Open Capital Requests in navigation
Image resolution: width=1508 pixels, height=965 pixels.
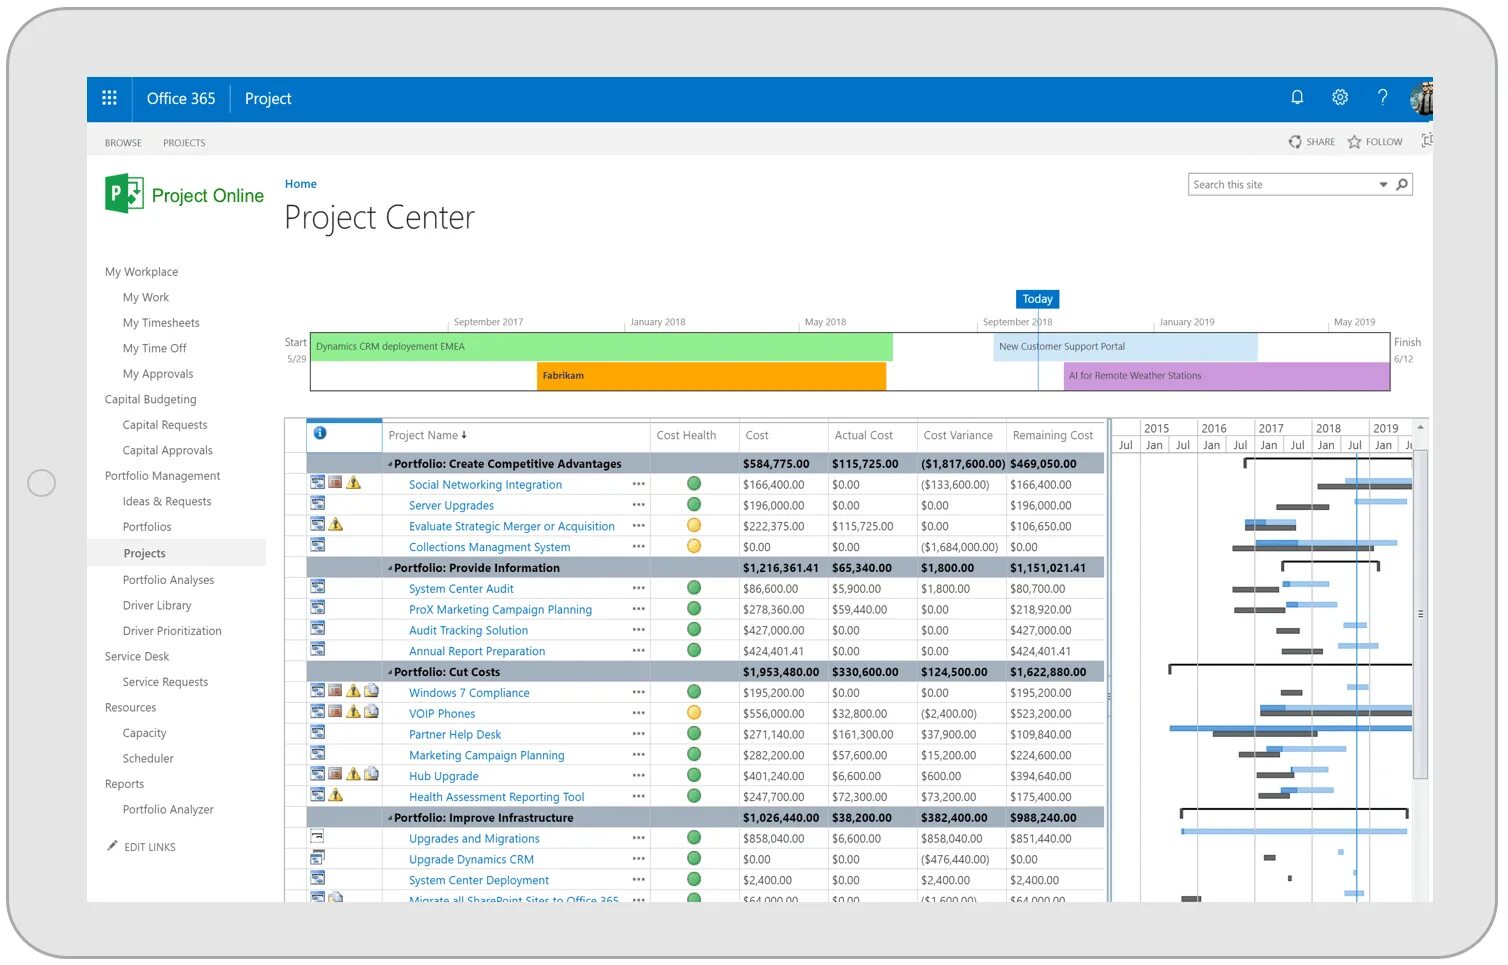point(165,425)
